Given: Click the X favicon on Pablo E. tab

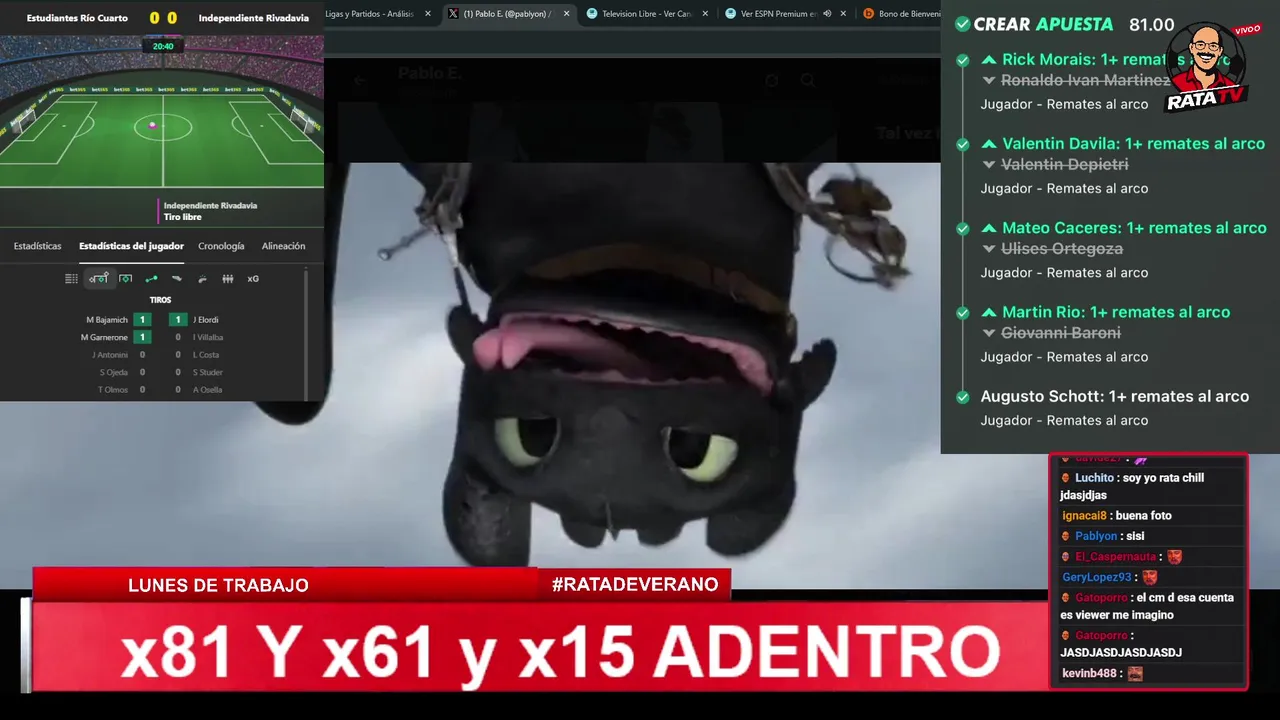Looking at the screenshot, I should [x=453, y=14].
